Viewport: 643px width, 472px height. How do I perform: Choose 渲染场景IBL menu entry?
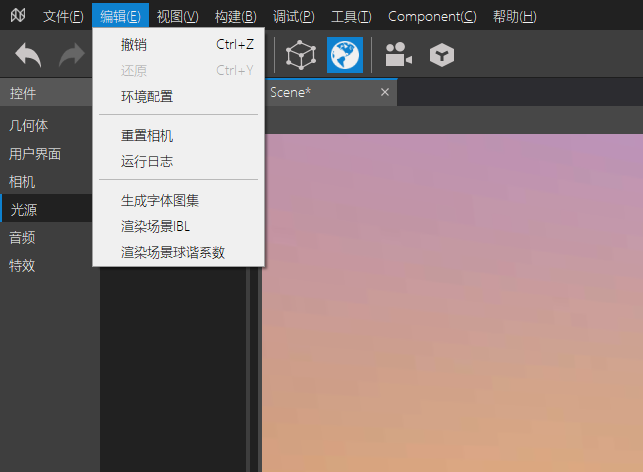click(178, 226)
